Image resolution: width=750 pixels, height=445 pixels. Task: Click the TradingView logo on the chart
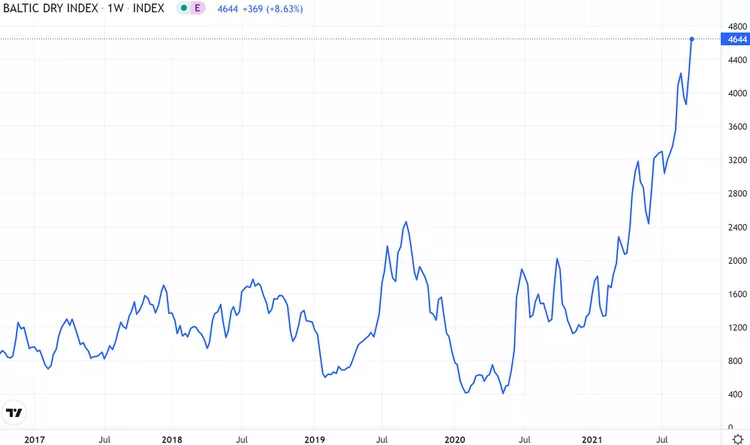(x=14, y=412)
